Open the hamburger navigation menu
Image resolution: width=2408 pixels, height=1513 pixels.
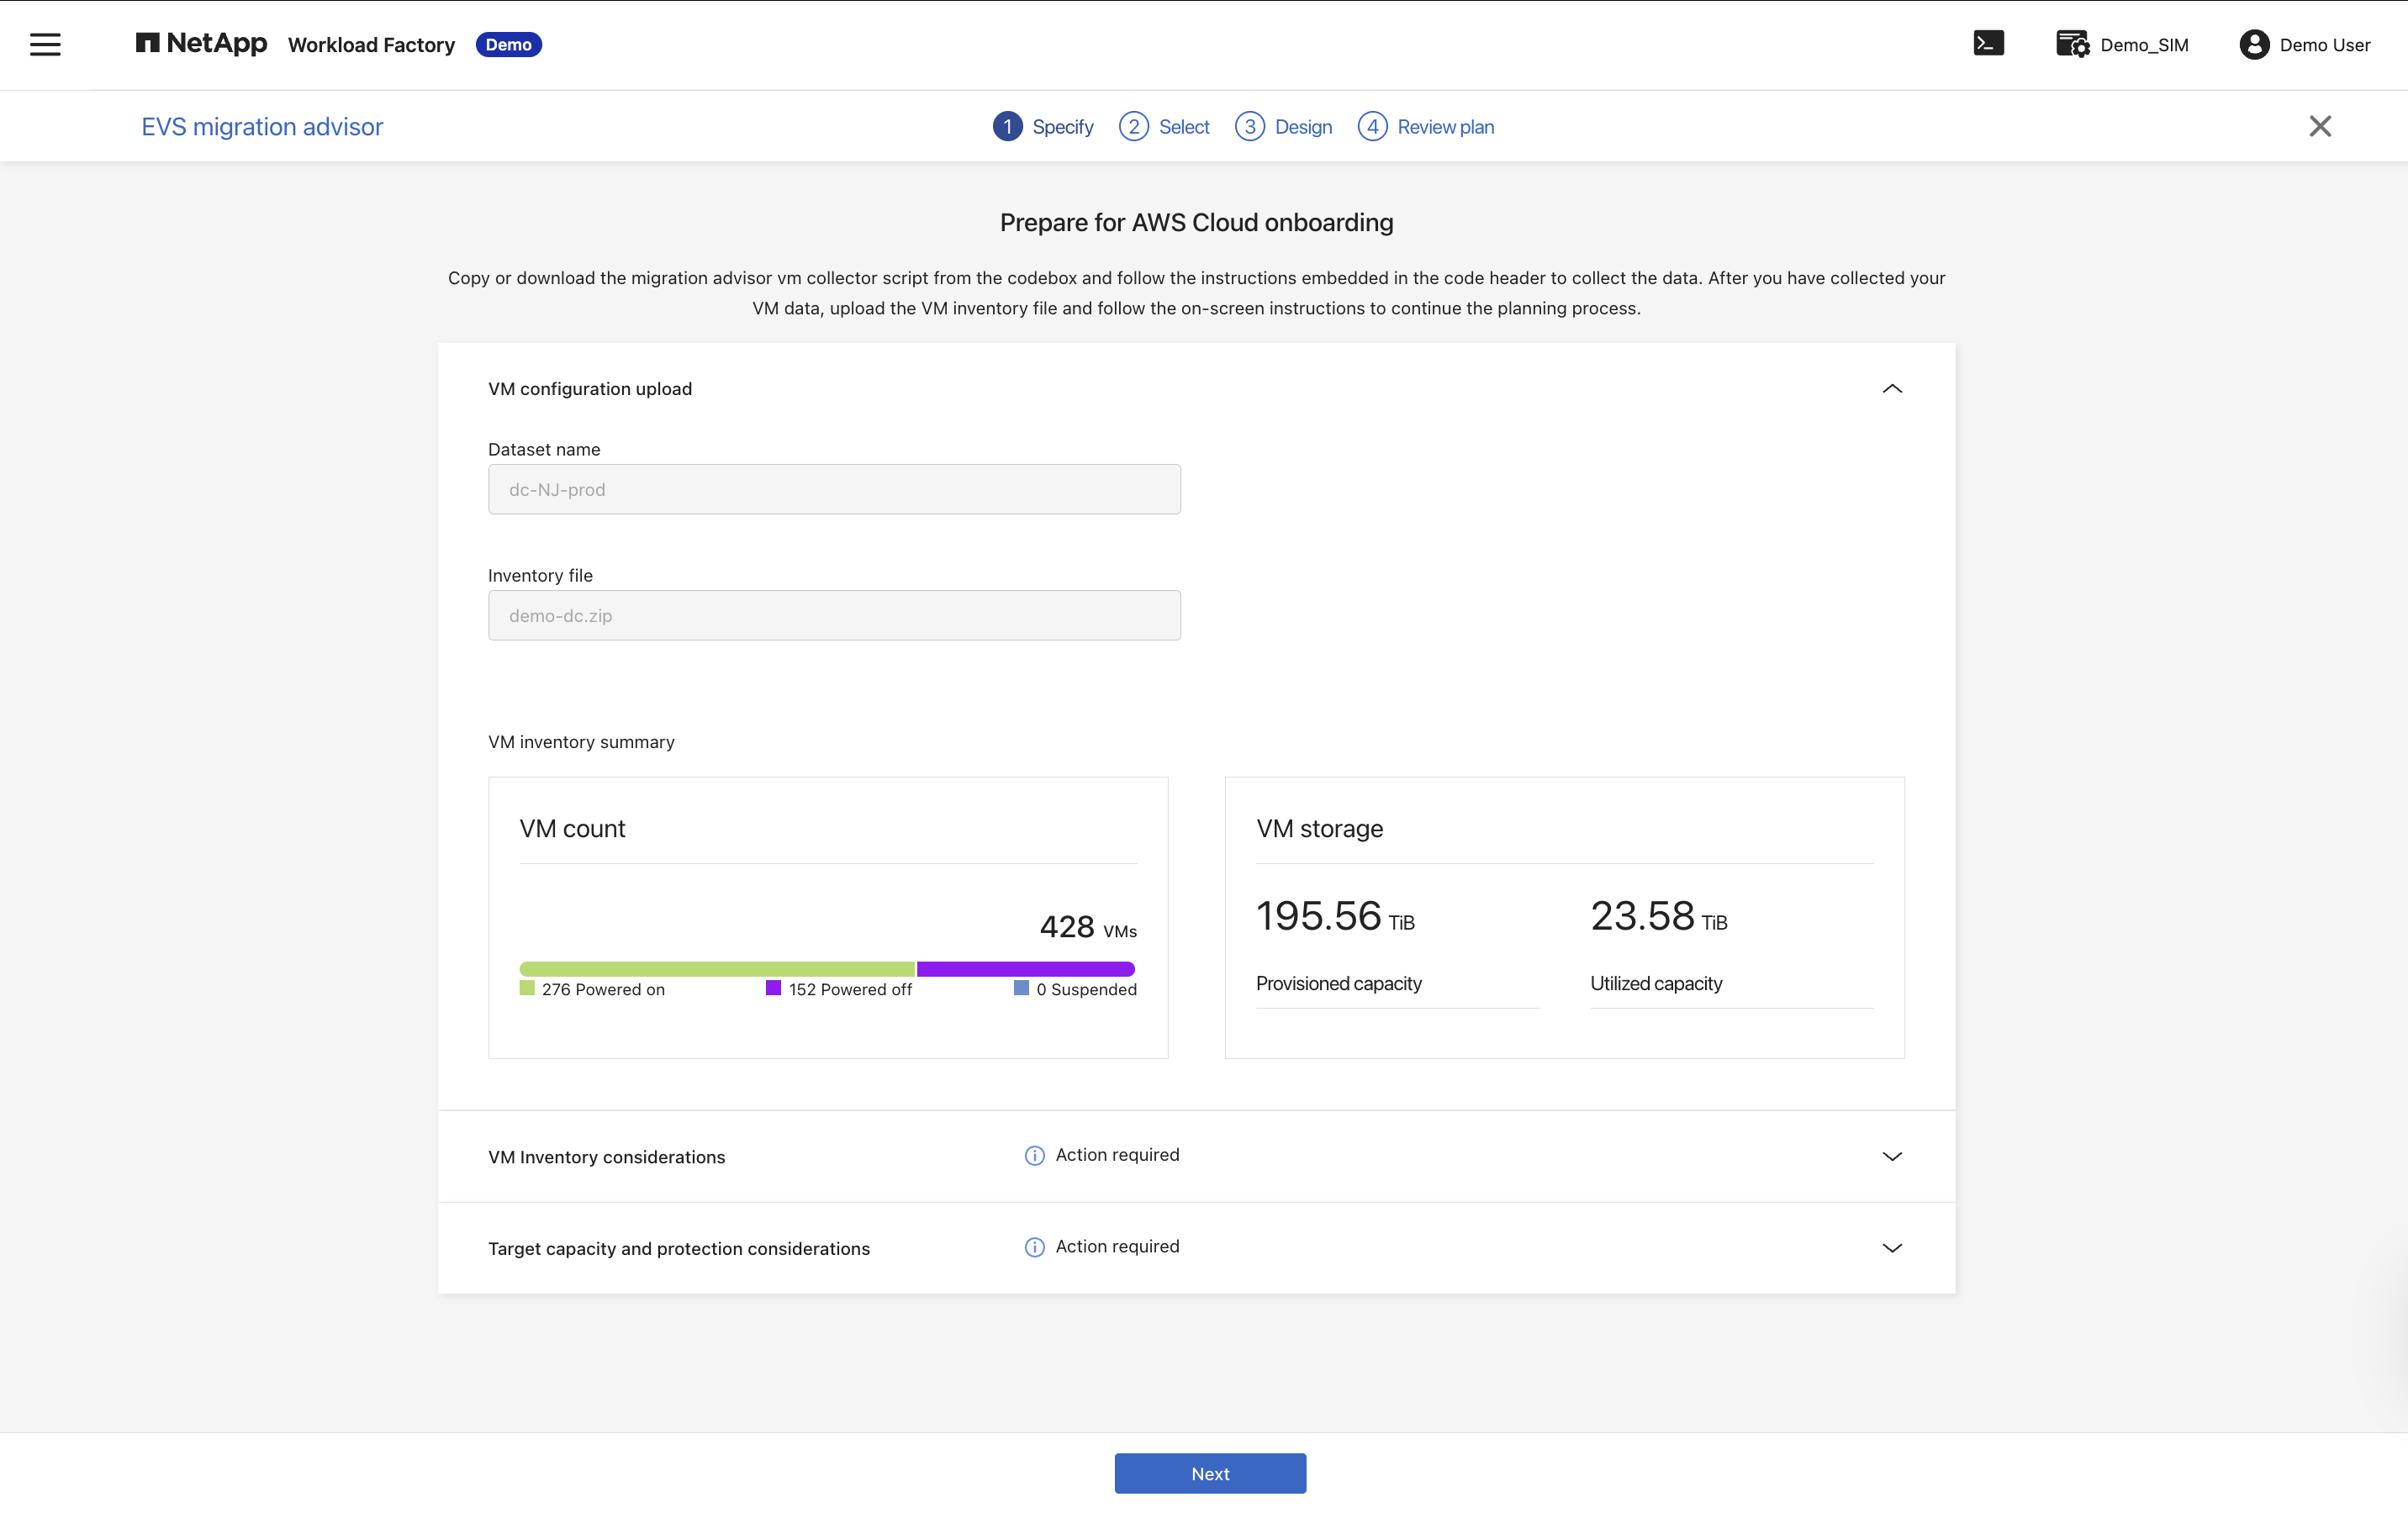point(45,44)
